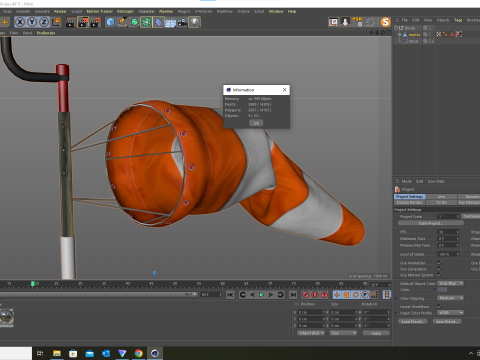Toggle scale keyframe recording icon
The image size is (480, 360).
[346, 295]
